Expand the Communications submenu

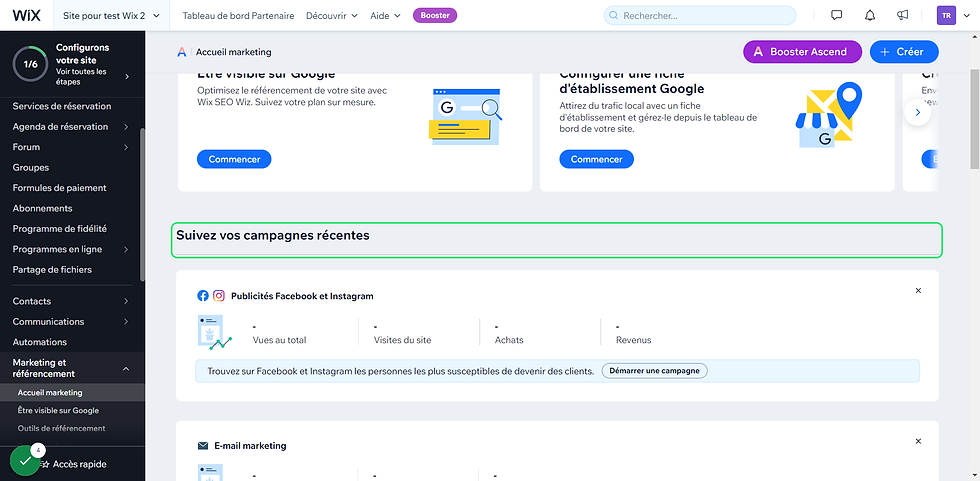click(126, 322)
